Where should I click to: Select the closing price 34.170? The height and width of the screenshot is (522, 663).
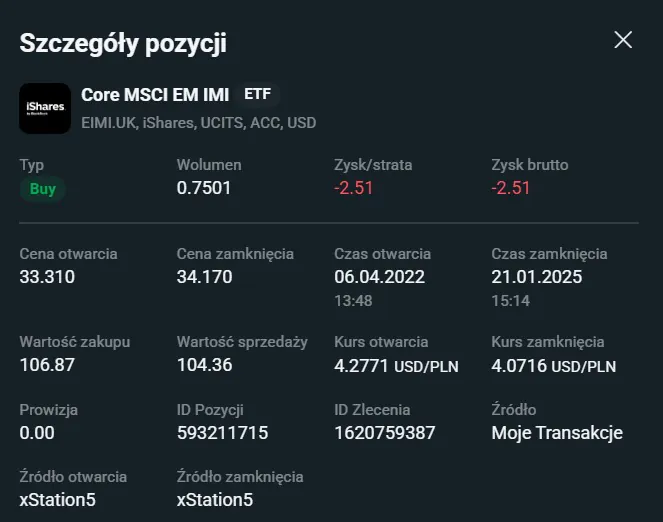[x=204, y=277]
